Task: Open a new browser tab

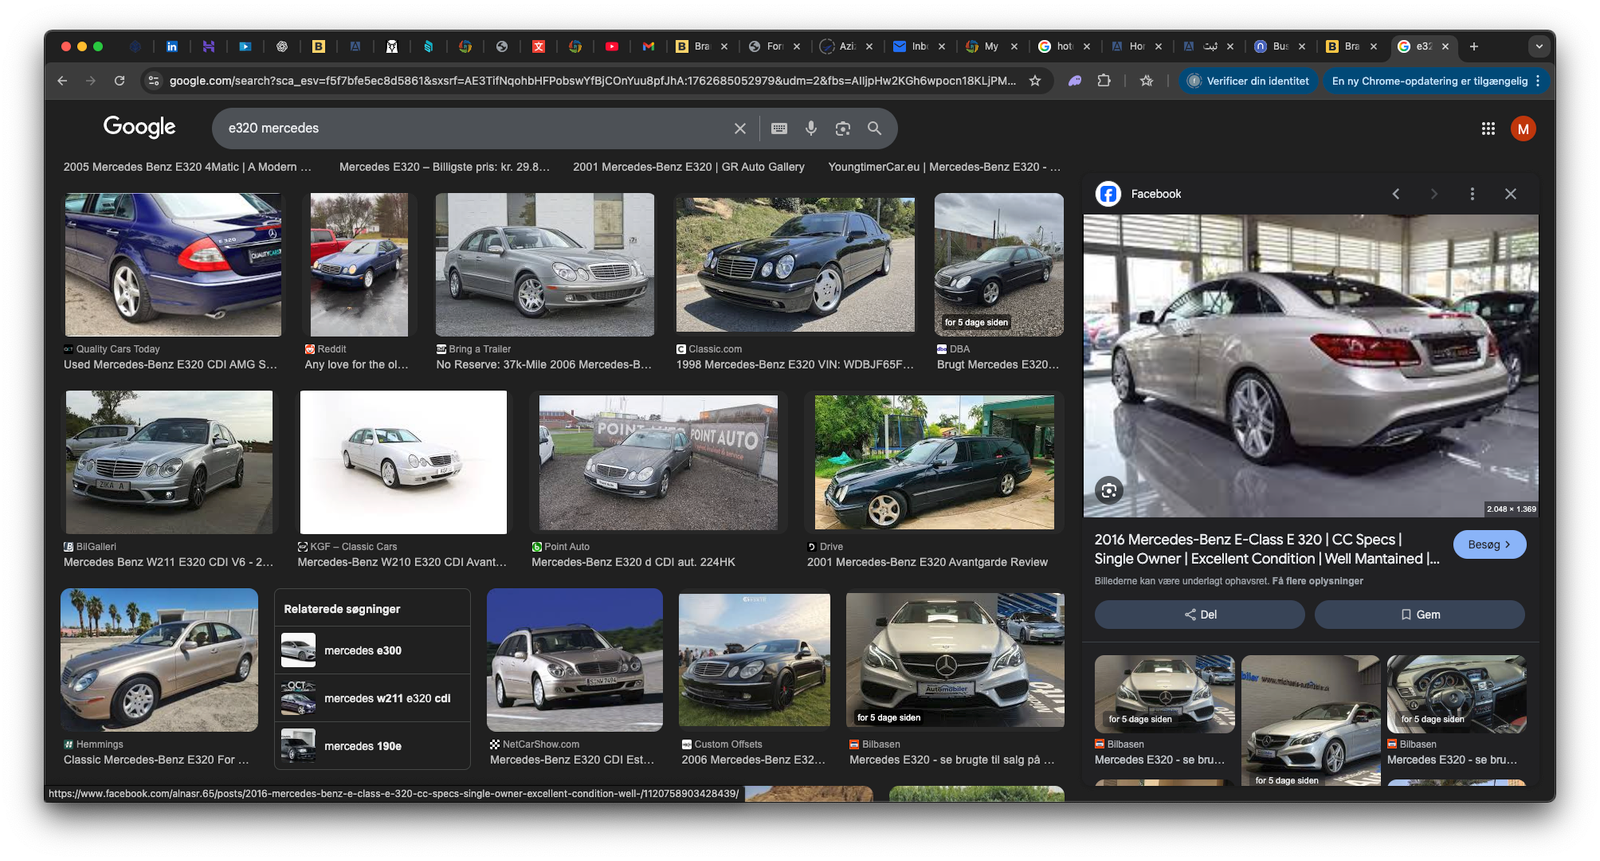Action: pos(1474,46)
